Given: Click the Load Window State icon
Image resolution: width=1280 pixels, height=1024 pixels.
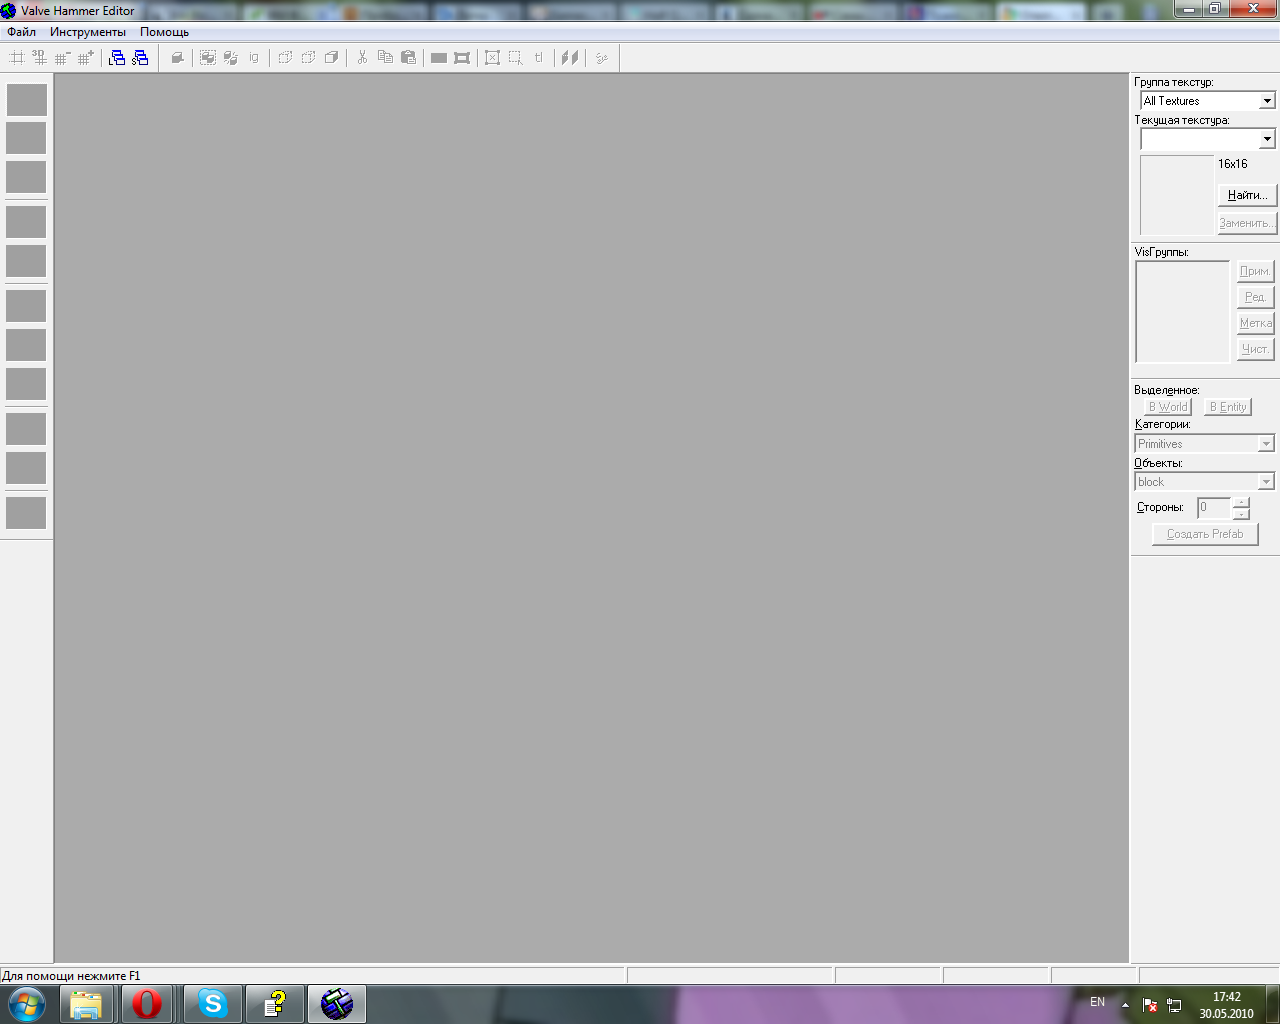Looking at the screenshot, I should (117, 58).
